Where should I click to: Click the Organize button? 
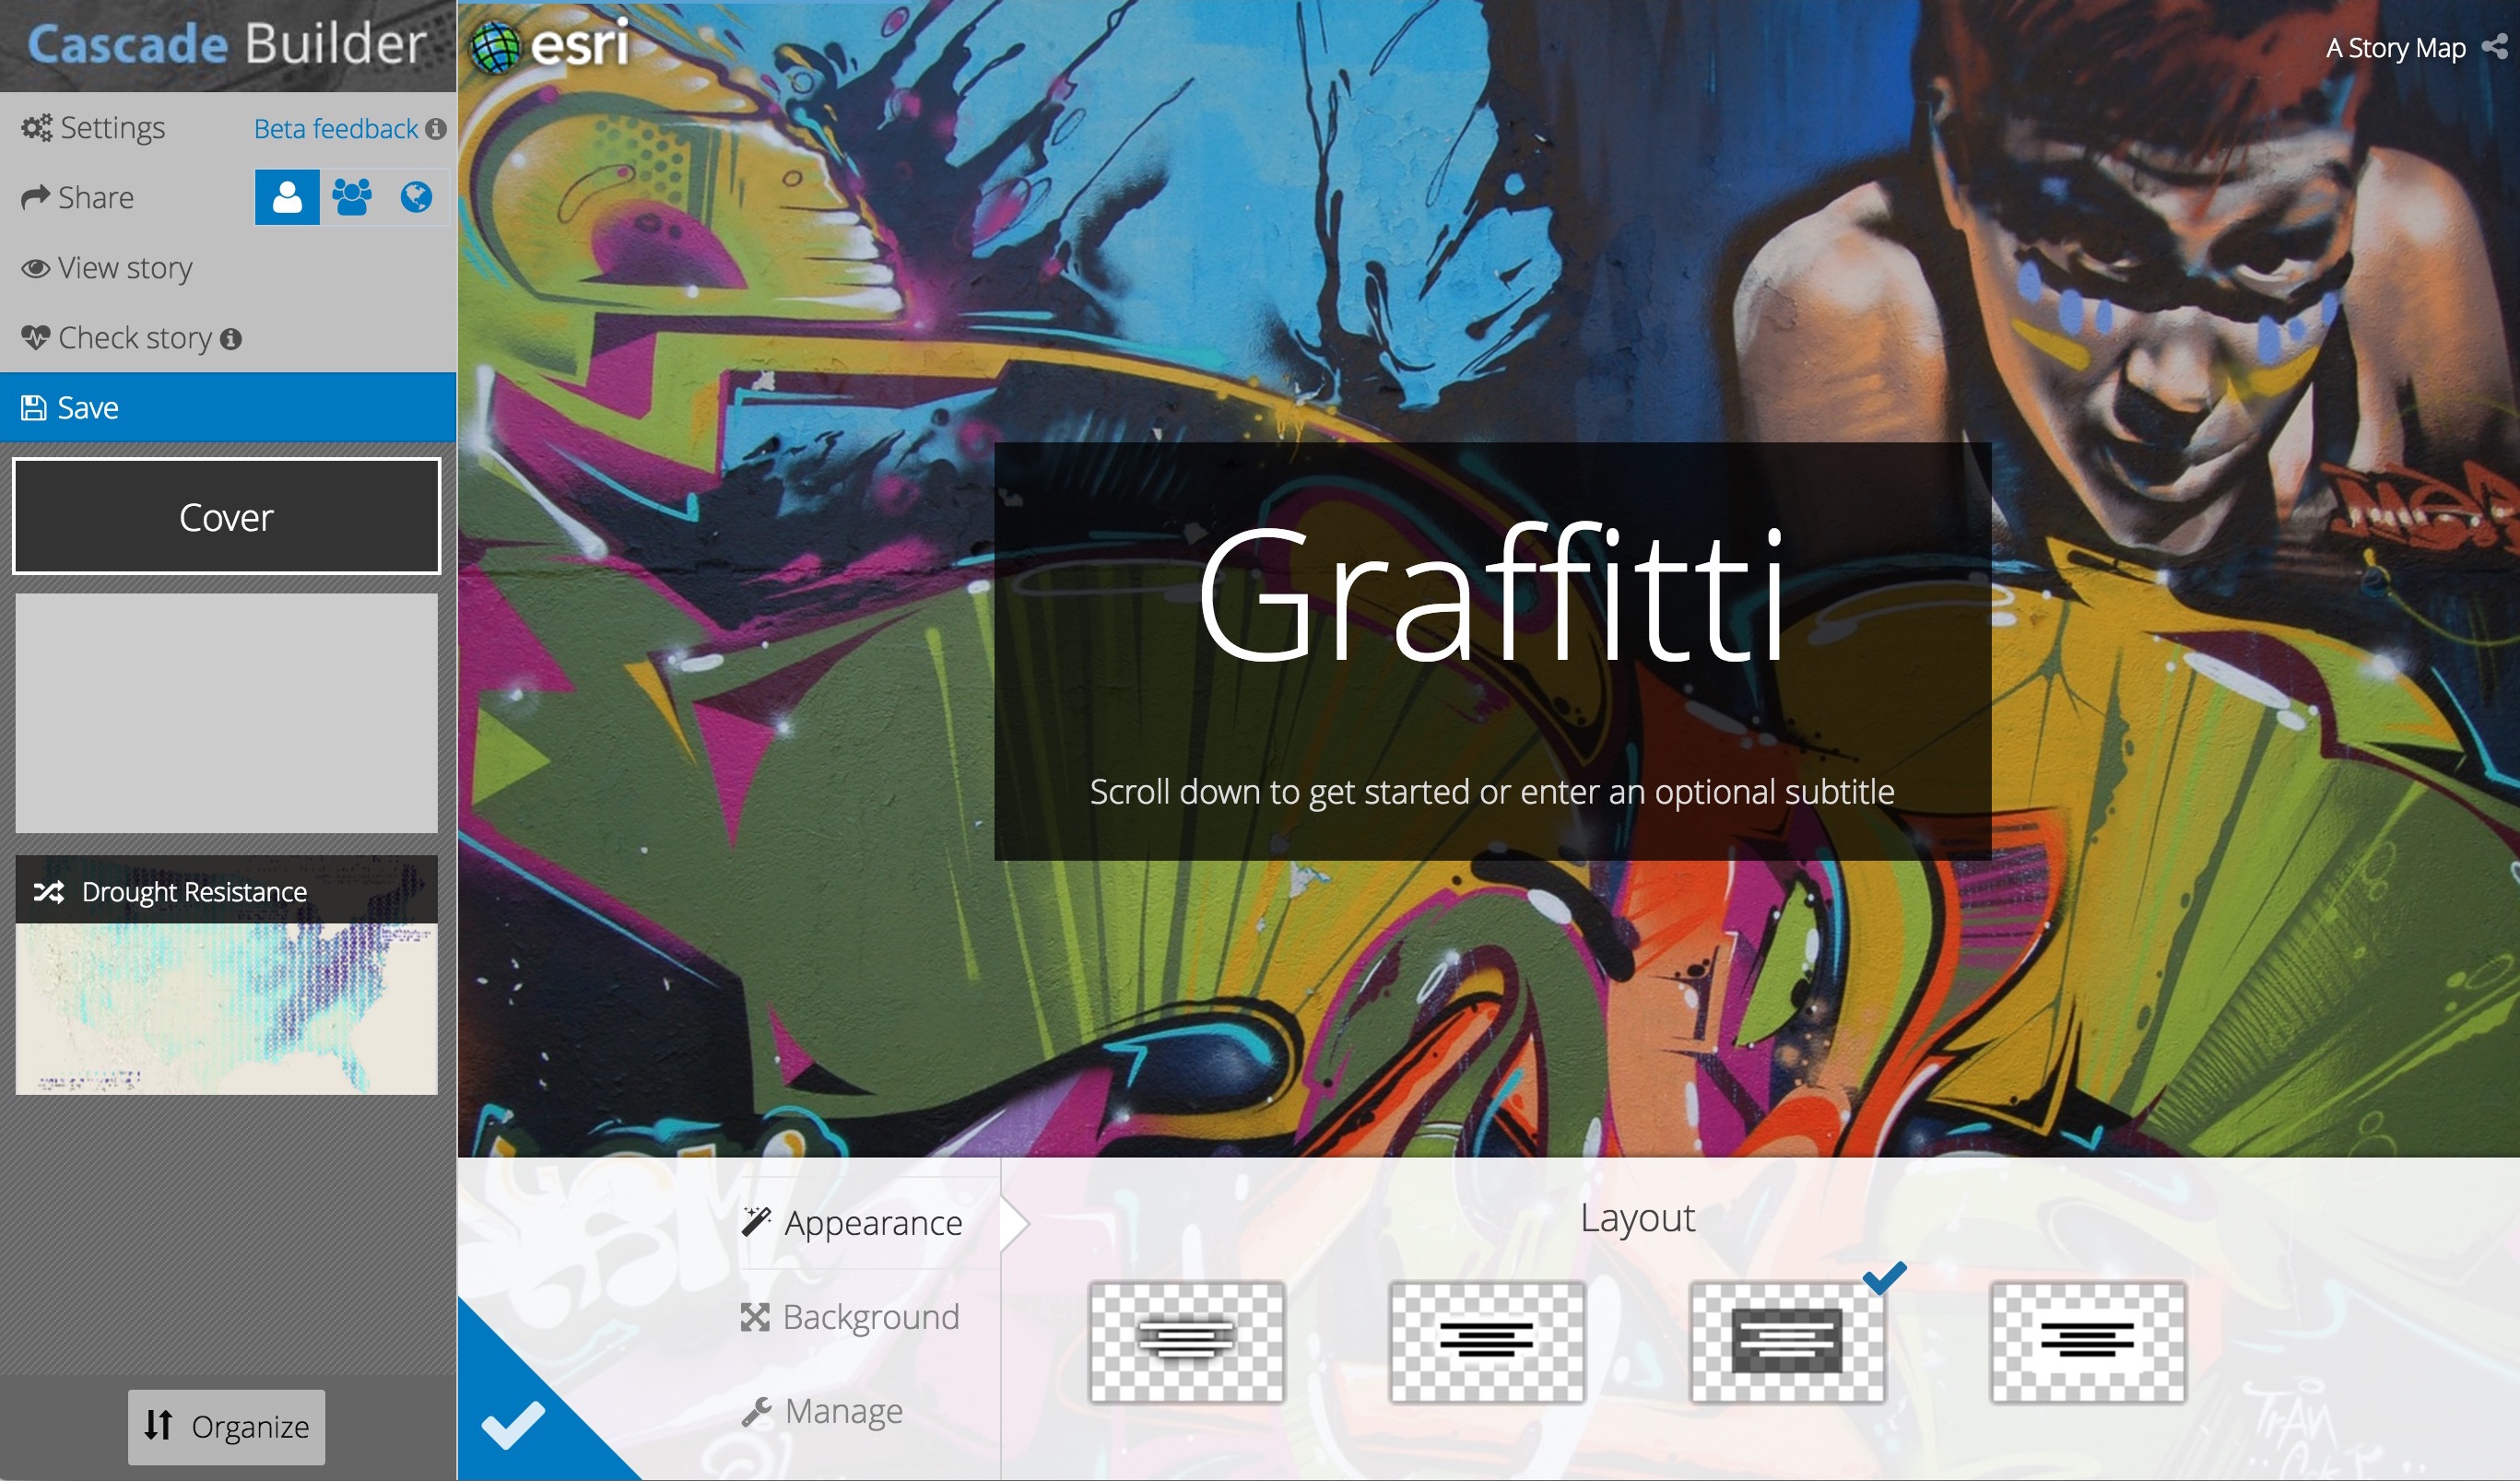tap(227, 1426)
